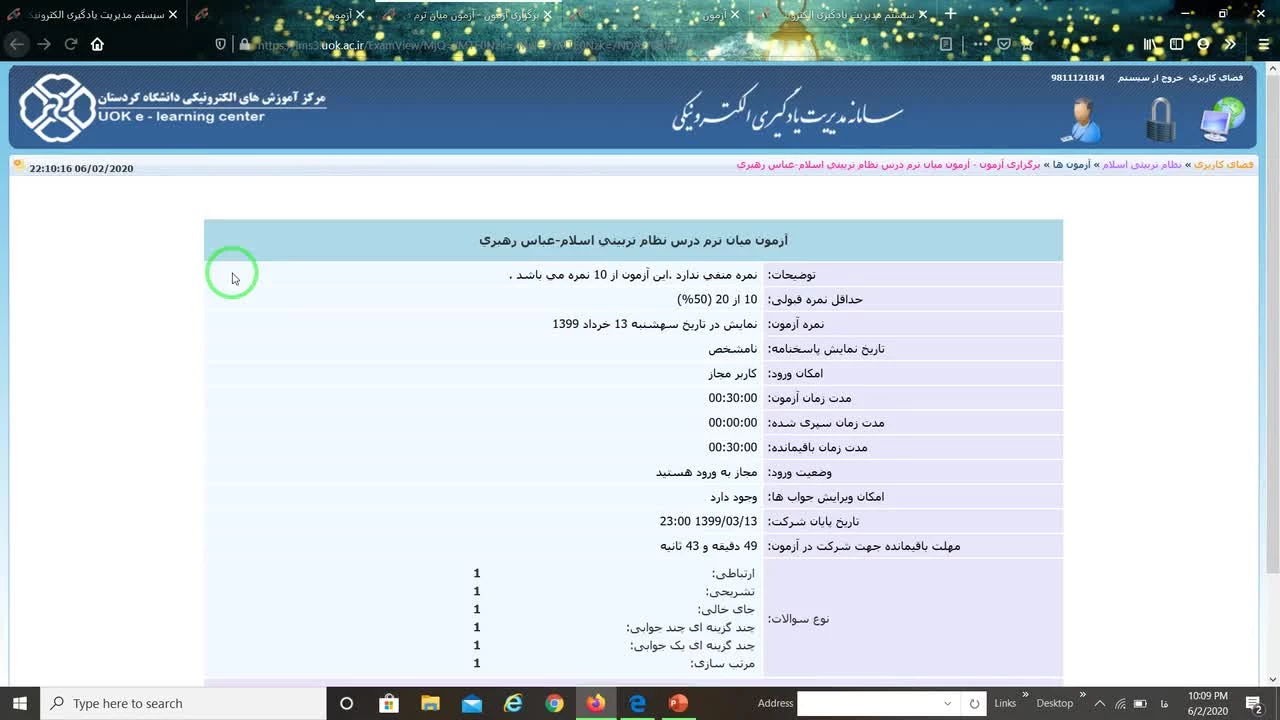This screenshot has height=720, width=1280.
Task: Open PowerPoint from the taskbar
Action: [678, 703]
